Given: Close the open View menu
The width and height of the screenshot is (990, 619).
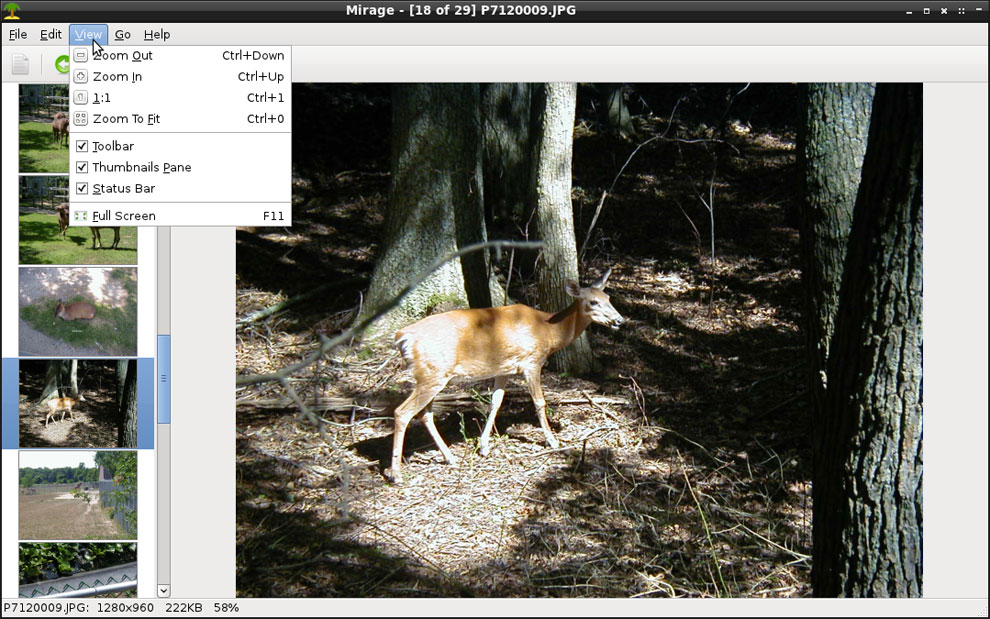Looking at the screenshot, I should [x=88, y=35].
